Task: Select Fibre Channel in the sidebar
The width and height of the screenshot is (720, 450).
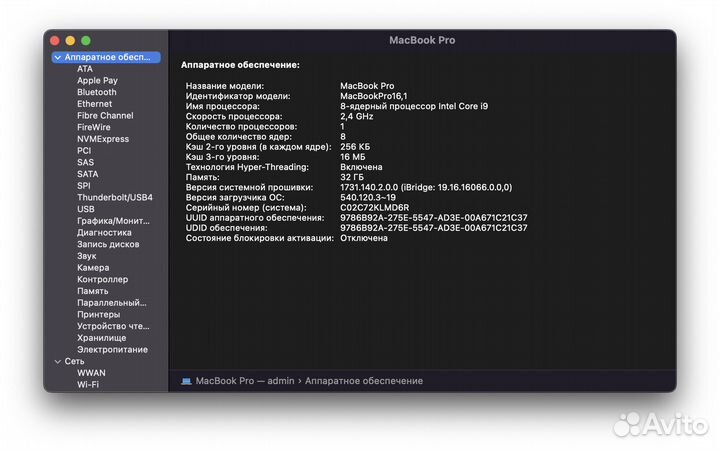Action: click(105, 116)
